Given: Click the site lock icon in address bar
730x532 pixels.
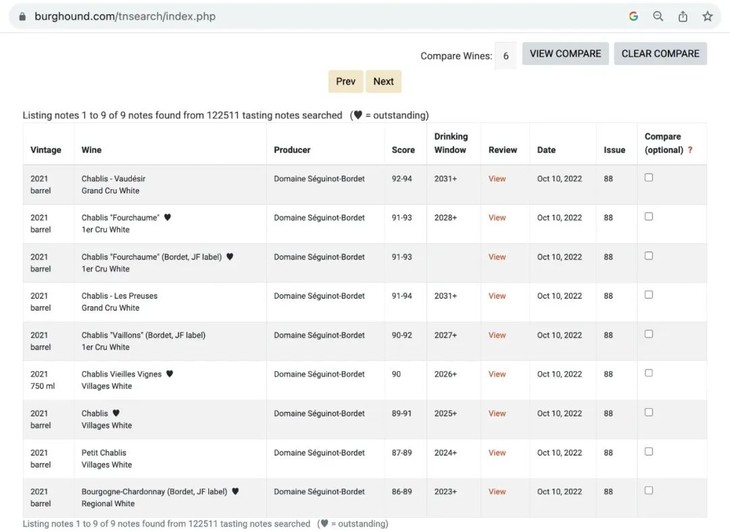Looking at the screenshot, I should point(22,17).
